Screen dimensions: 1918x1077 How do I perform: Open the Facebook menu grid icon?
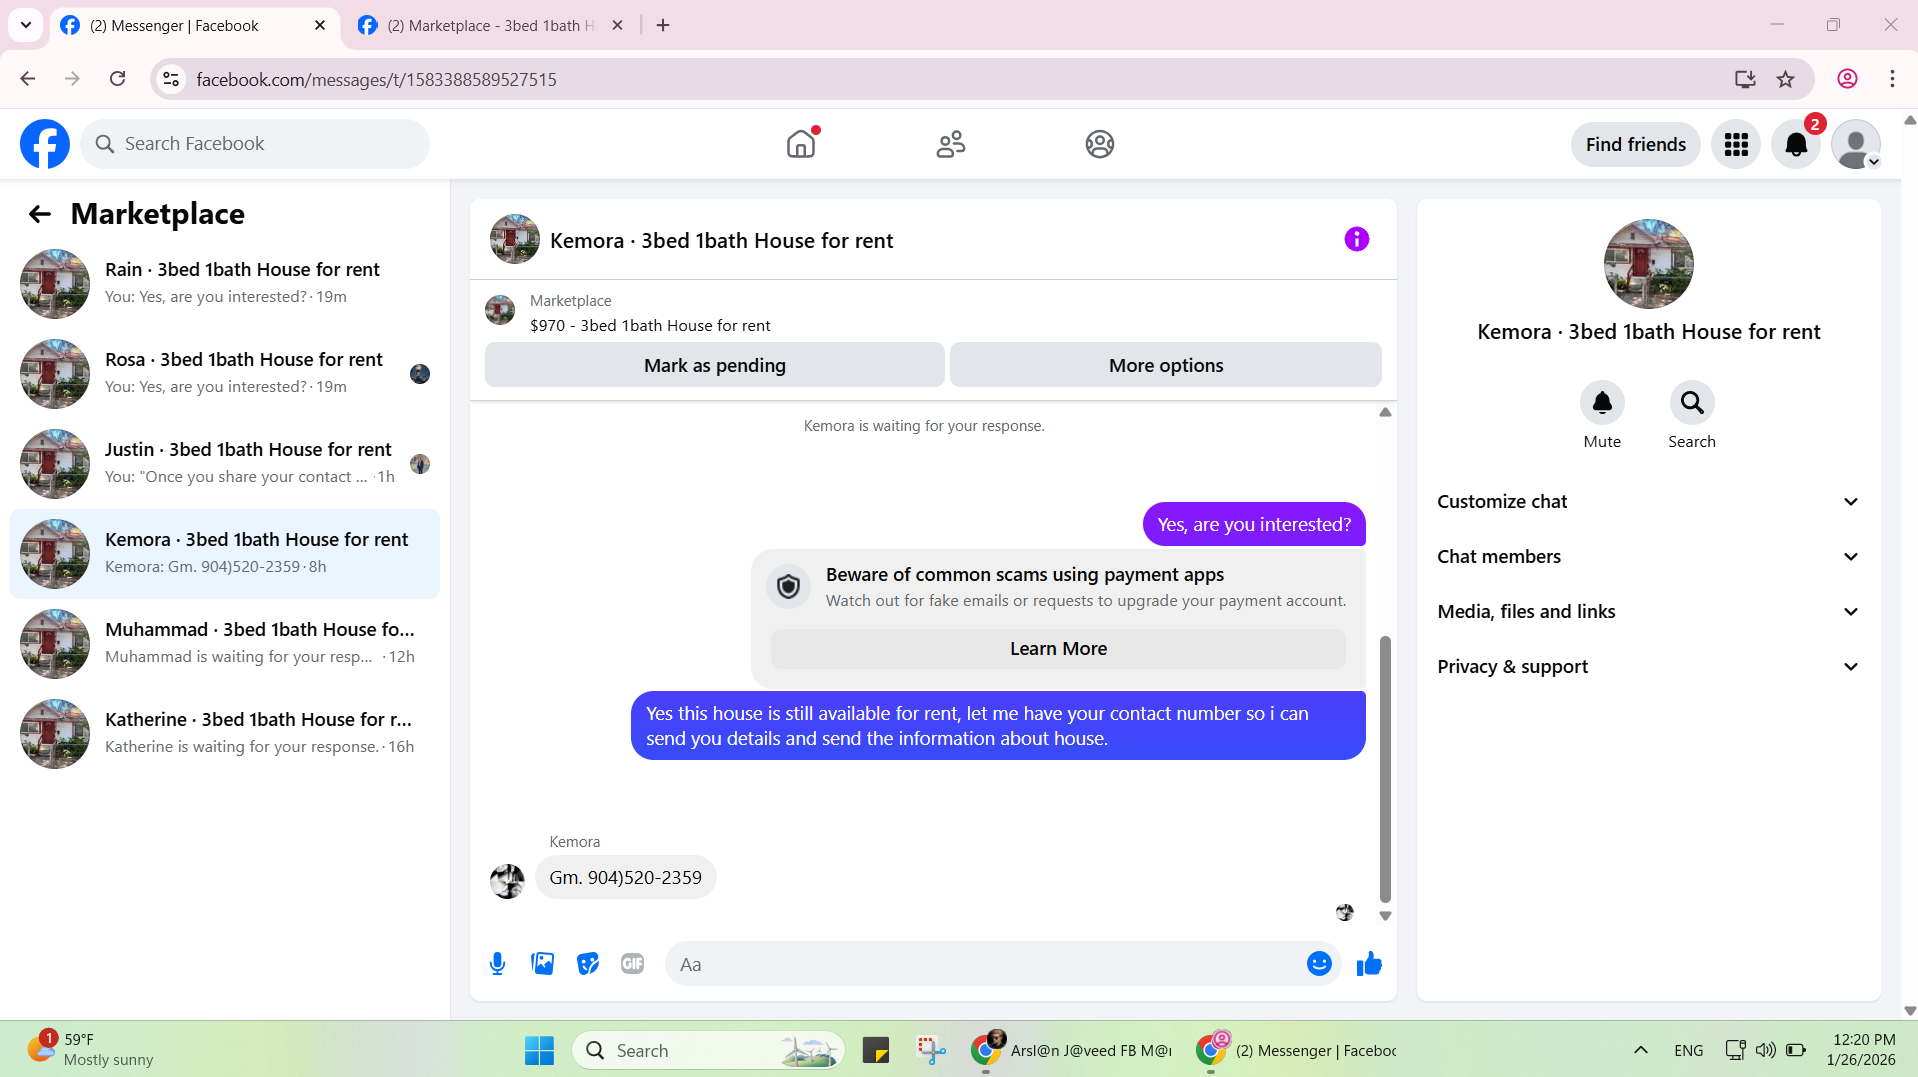(x=1736, y=144)
